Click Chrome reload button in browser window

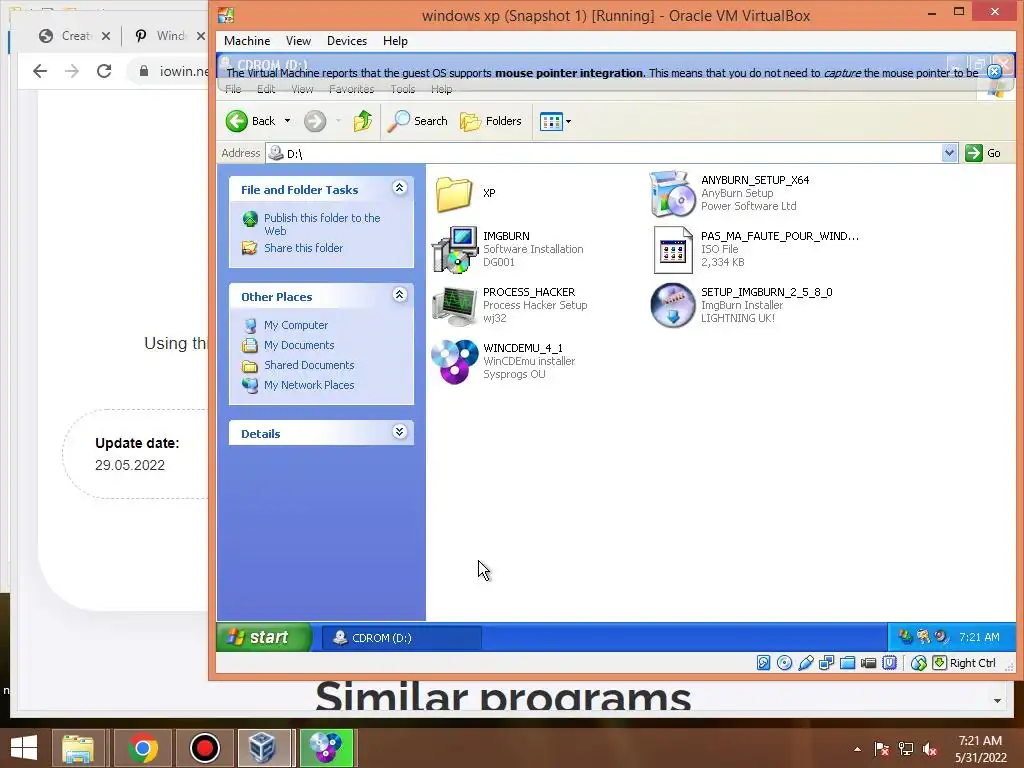click(104, 71)
